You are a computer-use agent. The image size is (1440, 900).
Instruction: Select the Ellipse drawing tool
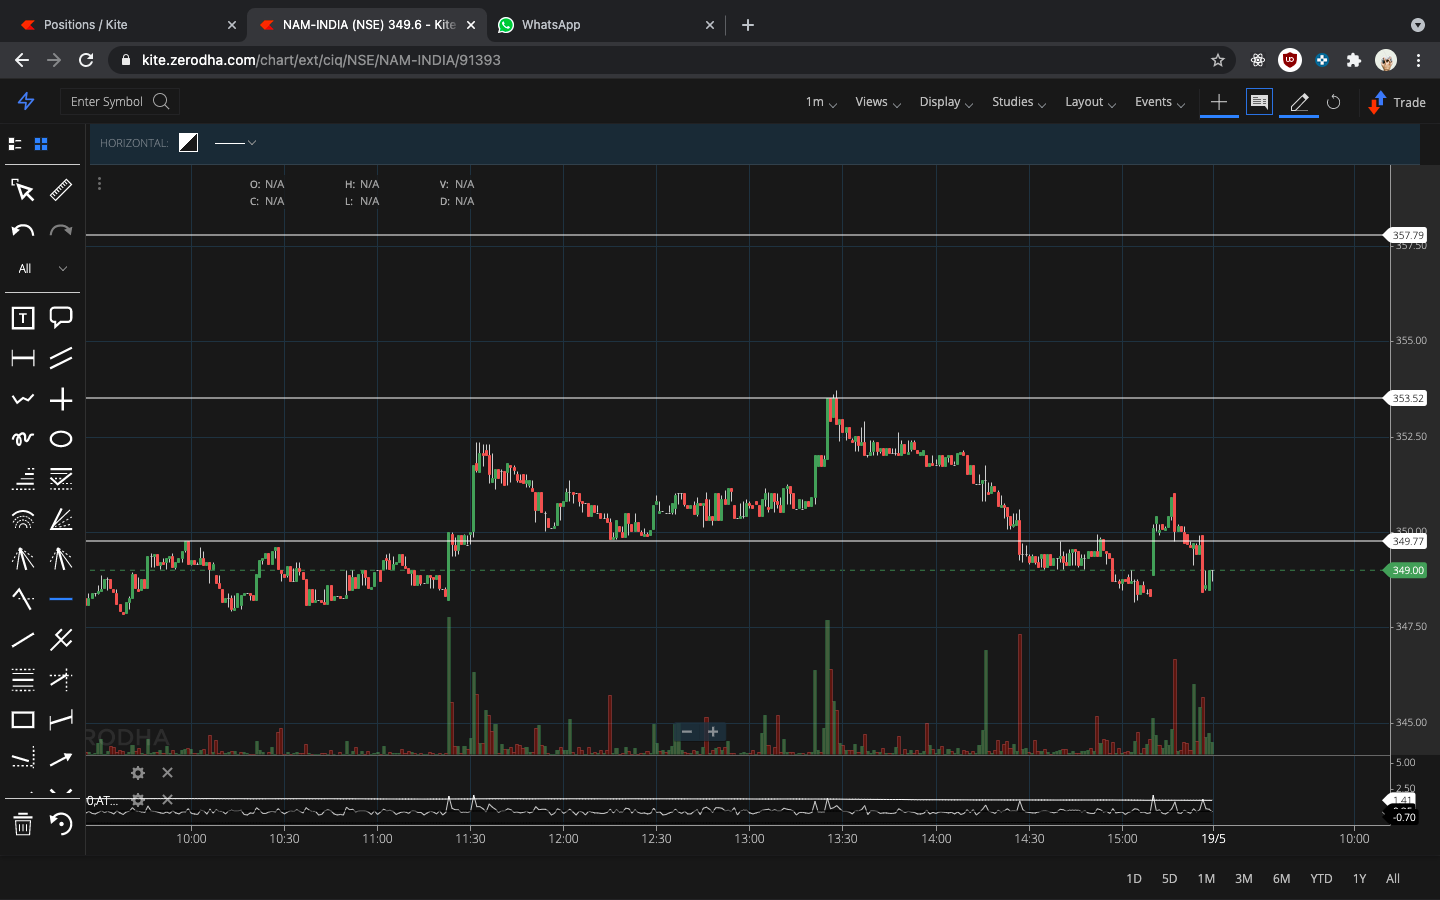62,439
